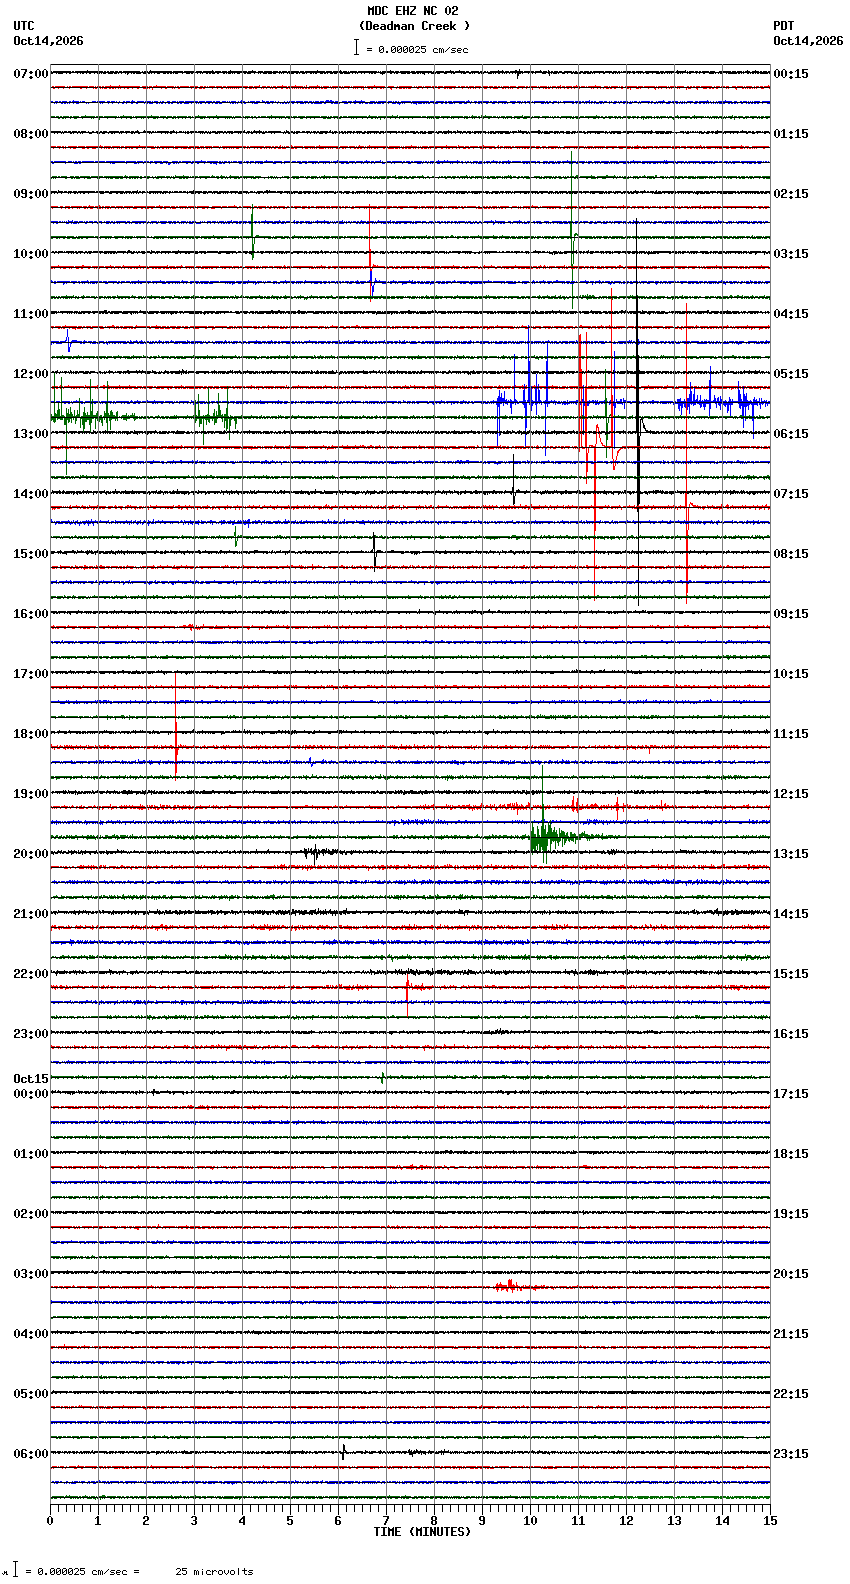
Task: Click the 08:00 UTC time label
Action: pos(31,134)
